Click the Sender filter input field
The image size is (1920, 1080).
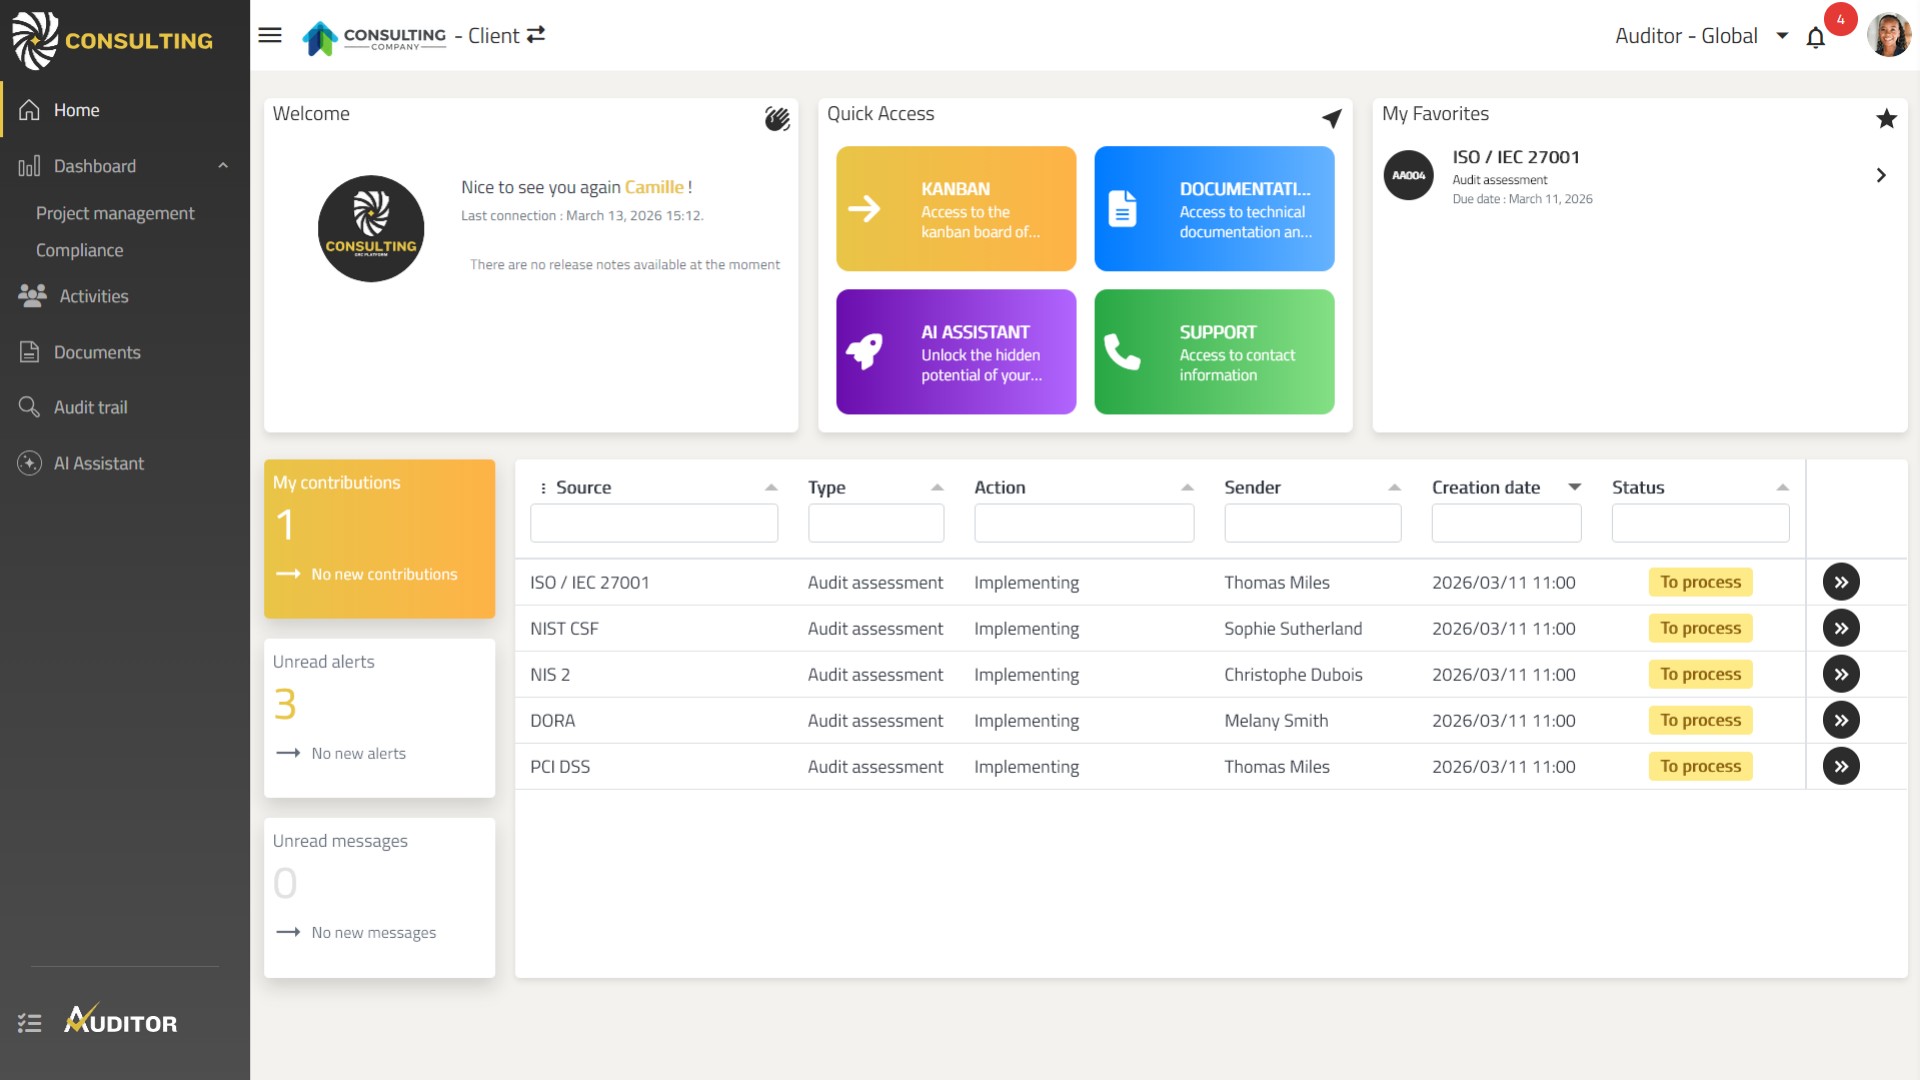[1312, 523]
